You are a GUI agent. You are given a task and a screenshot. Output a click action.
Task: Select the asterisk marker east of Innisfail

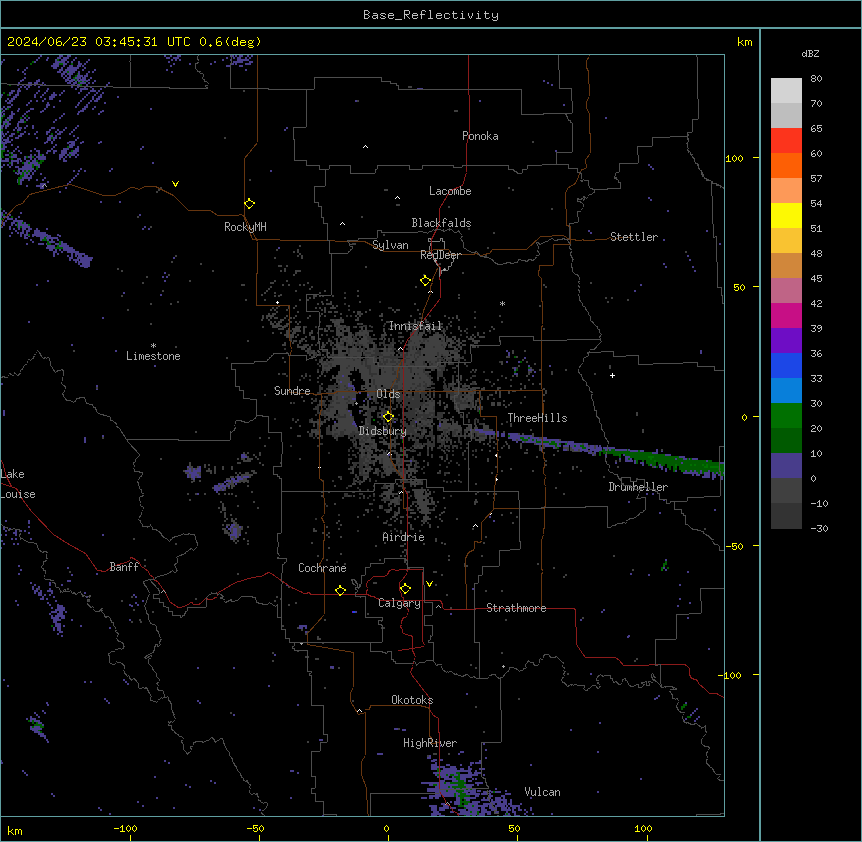tap(502, 303)
